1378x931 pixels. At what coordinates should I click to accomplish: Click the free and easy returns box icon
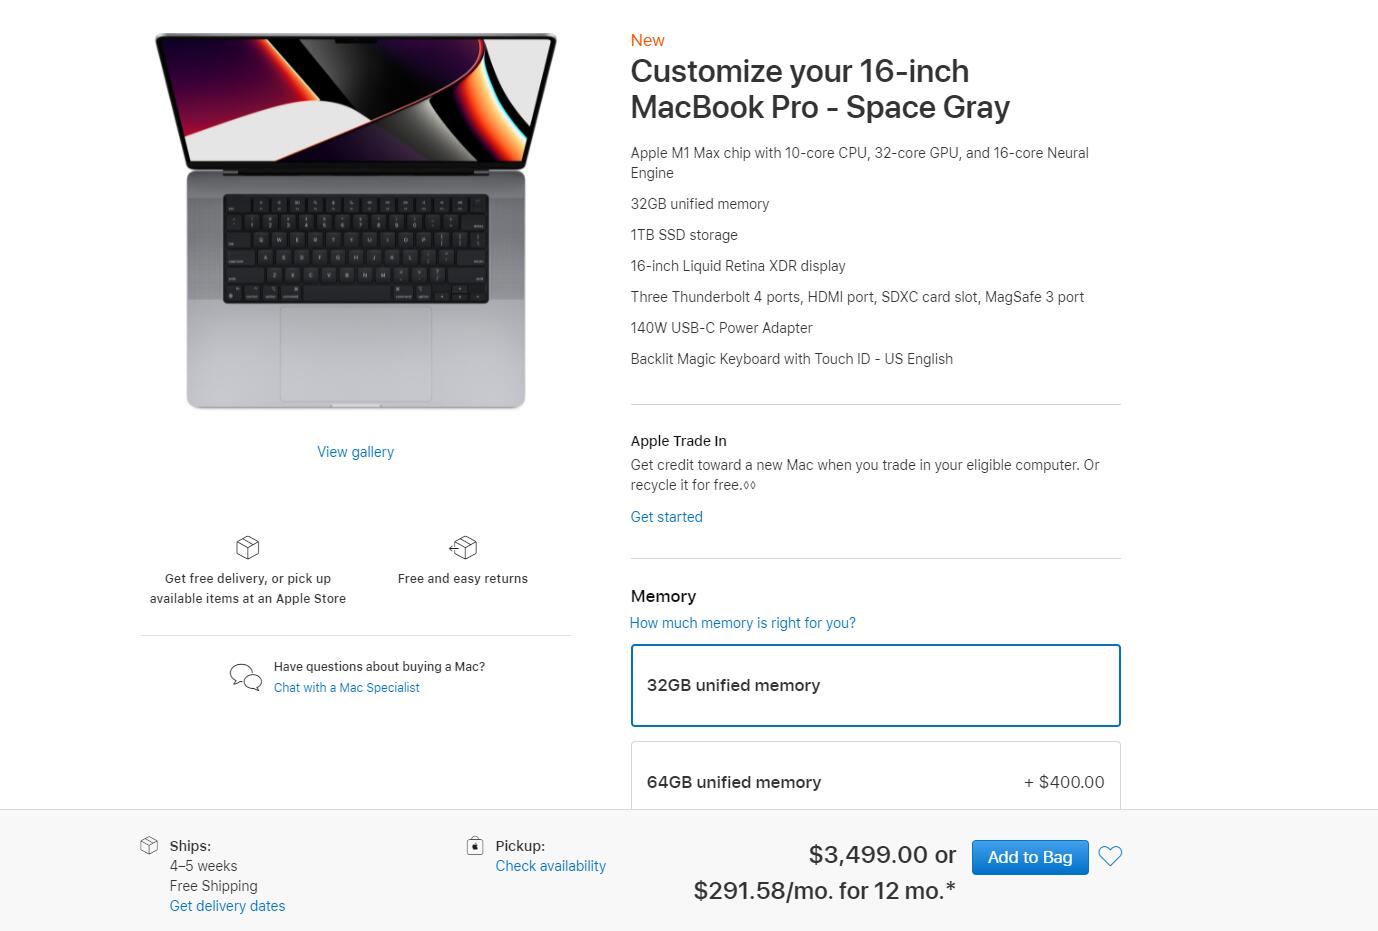[463, 547]
